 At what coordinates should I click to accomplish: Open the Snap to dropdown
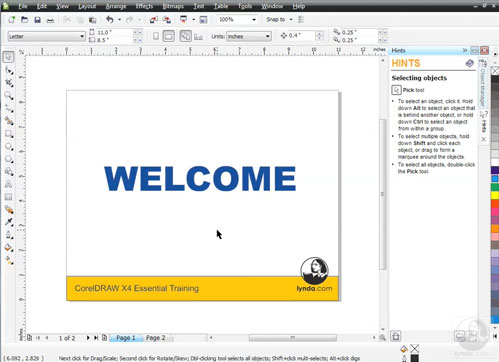click(x=291, y=20)
